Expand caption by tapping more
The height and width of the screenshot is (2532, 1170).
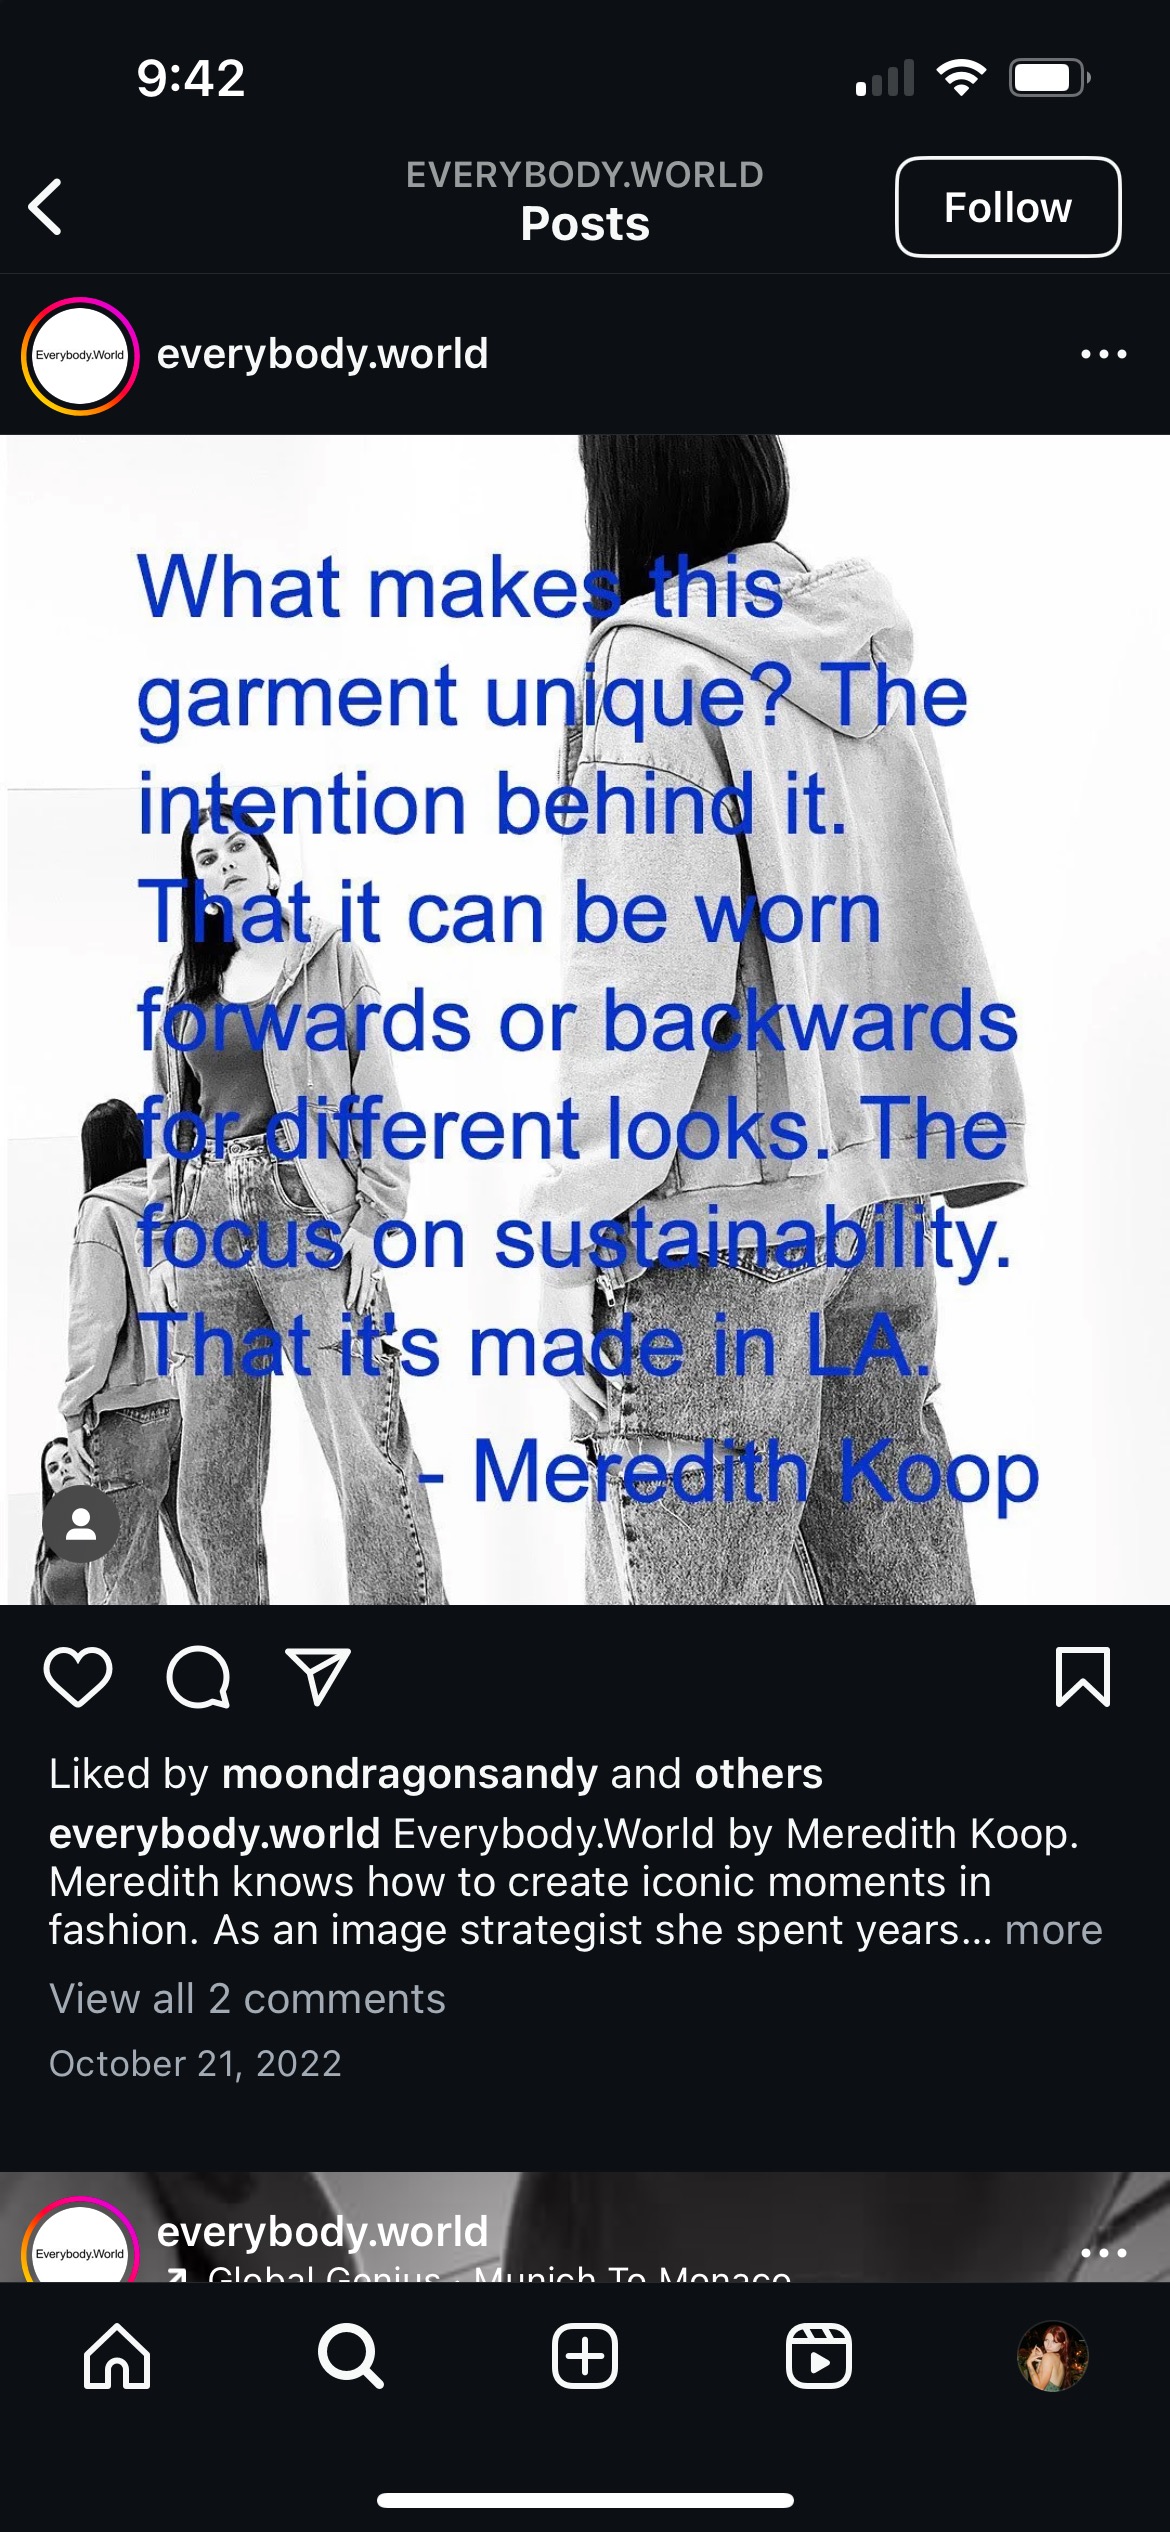tap(1053, 1930)
